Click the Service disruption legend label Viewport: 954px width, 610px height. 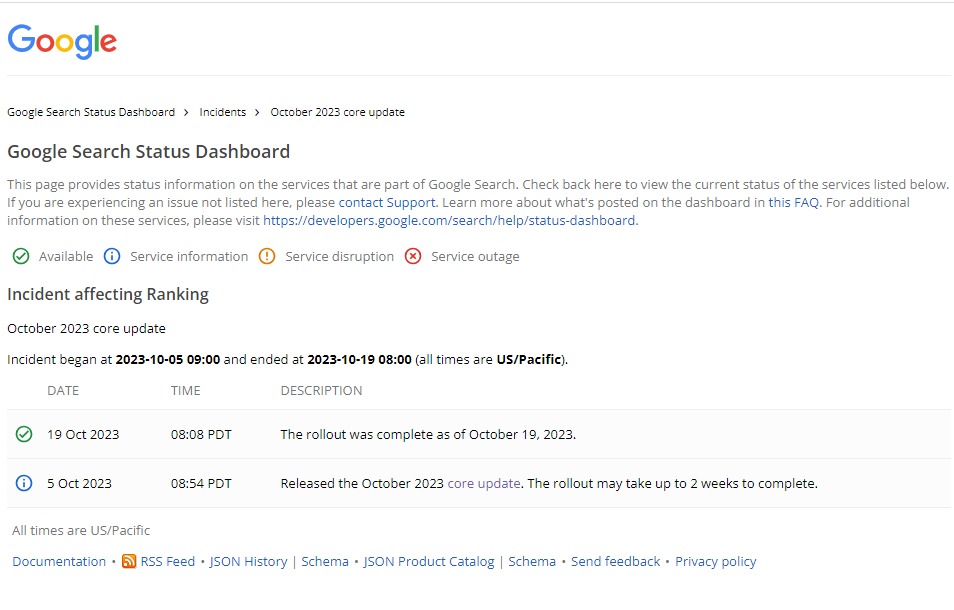click(x=339, y=257)
